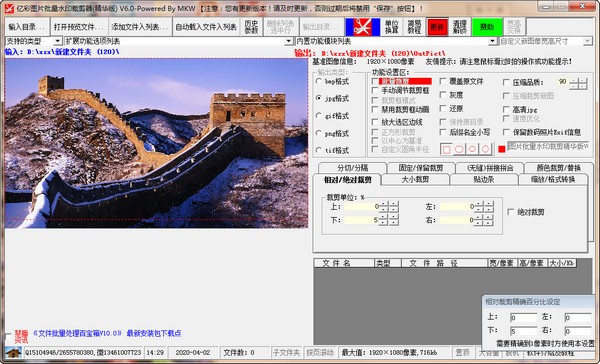Click the scissors crop start icon
This screenshot has height=364, width=600.
click(x=362, y=27)
